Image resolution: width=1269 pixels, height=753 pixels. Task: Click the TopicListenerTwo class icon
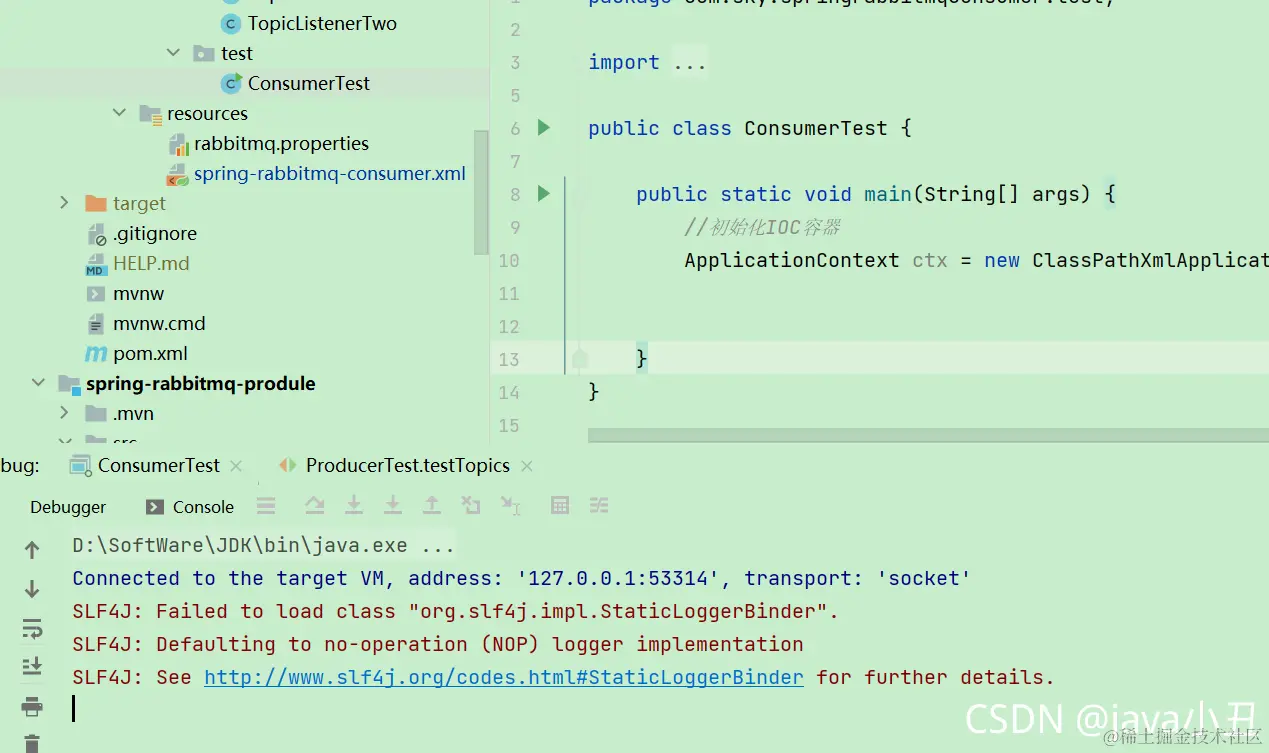[231, 23]
